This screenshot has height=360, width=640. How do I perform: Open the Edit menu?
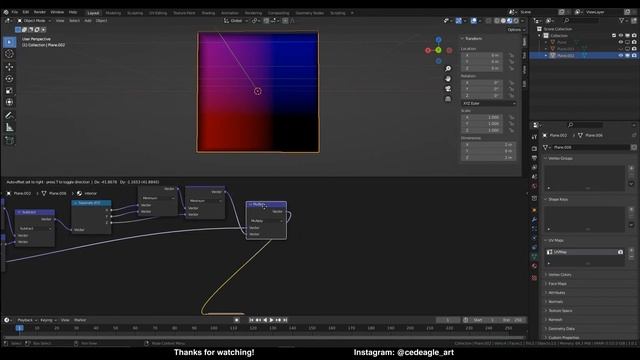(x=26, y=12)
